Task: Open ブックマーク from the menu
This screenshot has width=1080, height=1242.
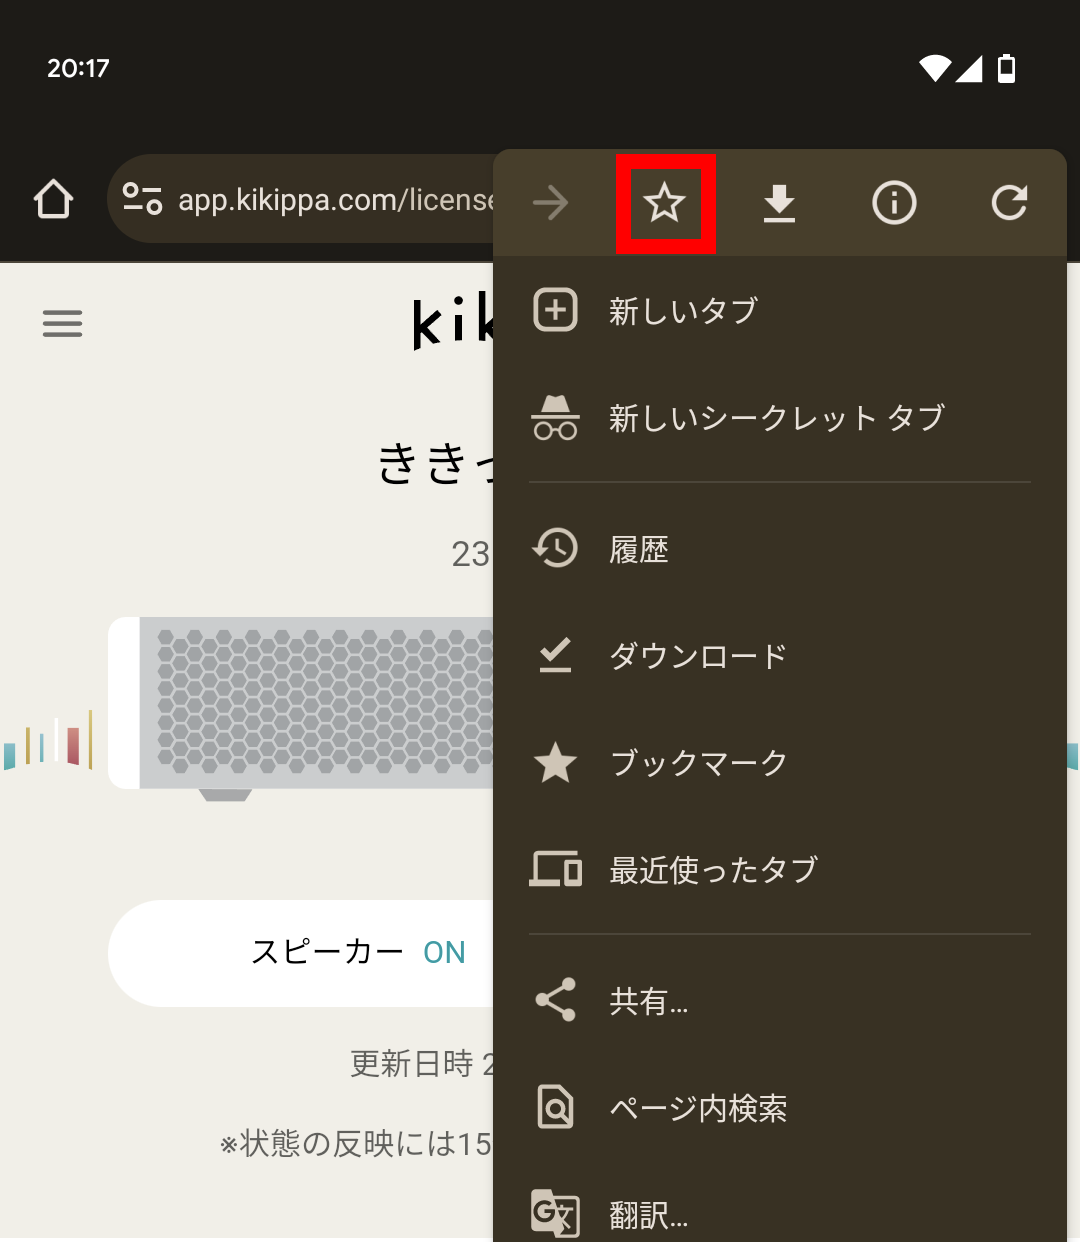Action: (699, 763)
